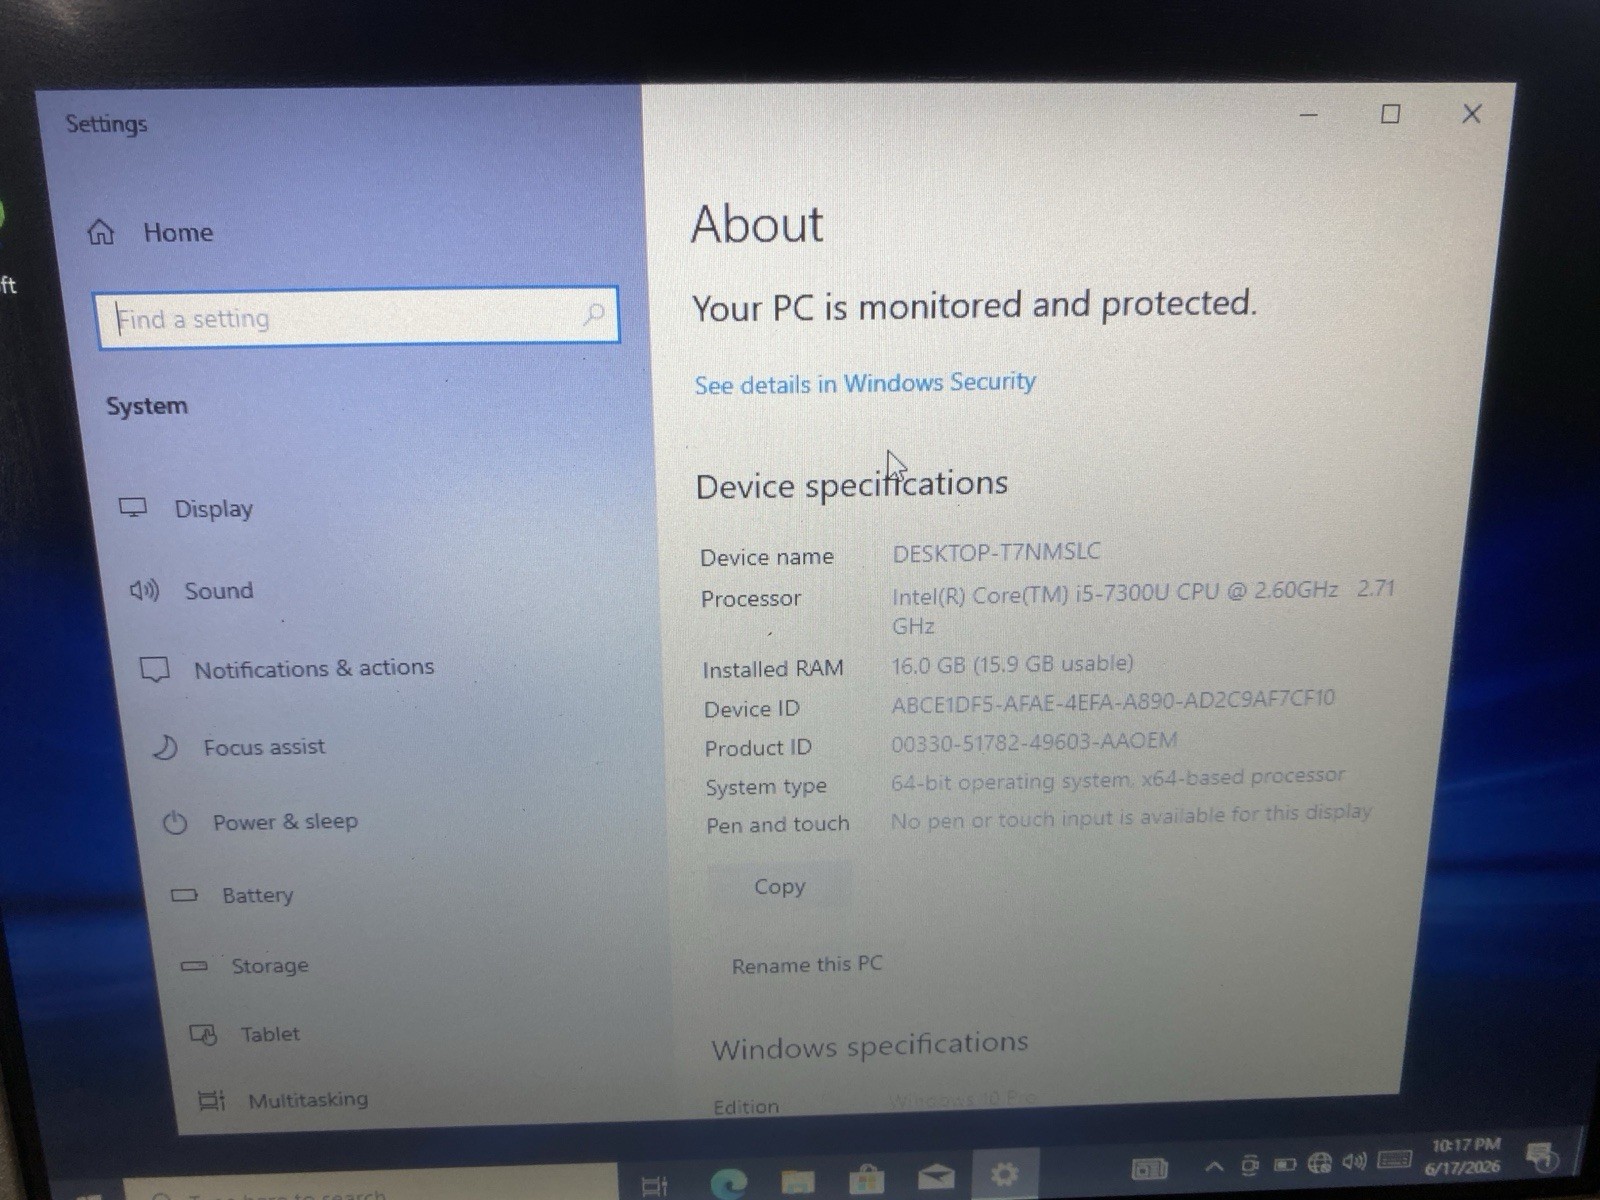Click the Settings gear on taskbar

coord(1004,1173)
